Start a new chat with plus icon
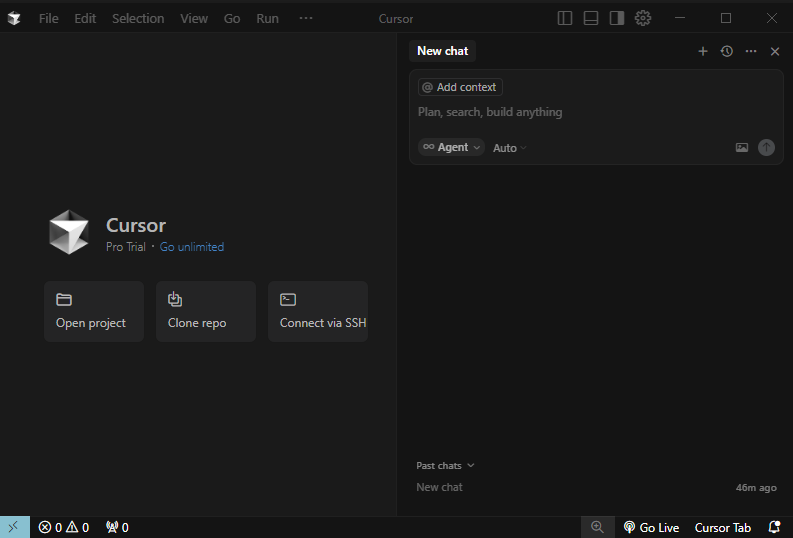793x538 pixels. click(x=702, y=51)
